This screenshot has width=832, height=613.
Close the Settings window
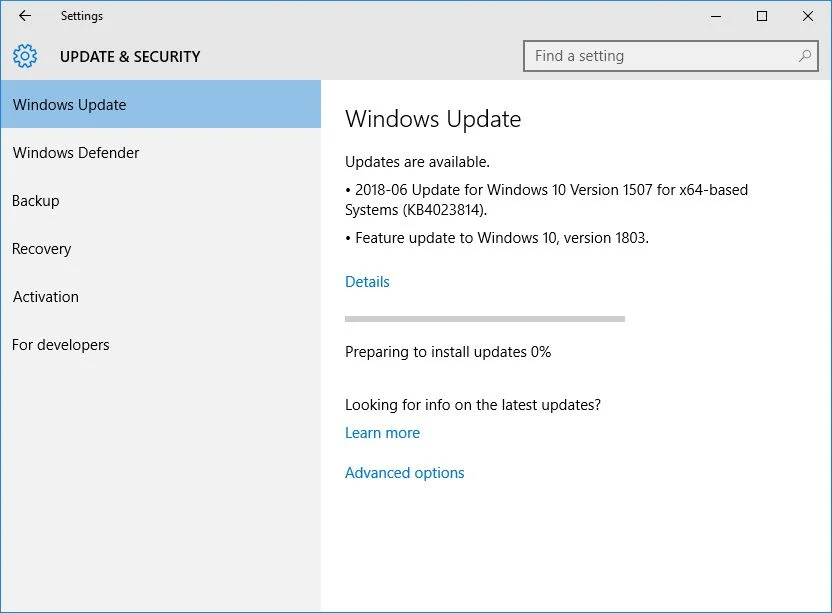[808, 16]
